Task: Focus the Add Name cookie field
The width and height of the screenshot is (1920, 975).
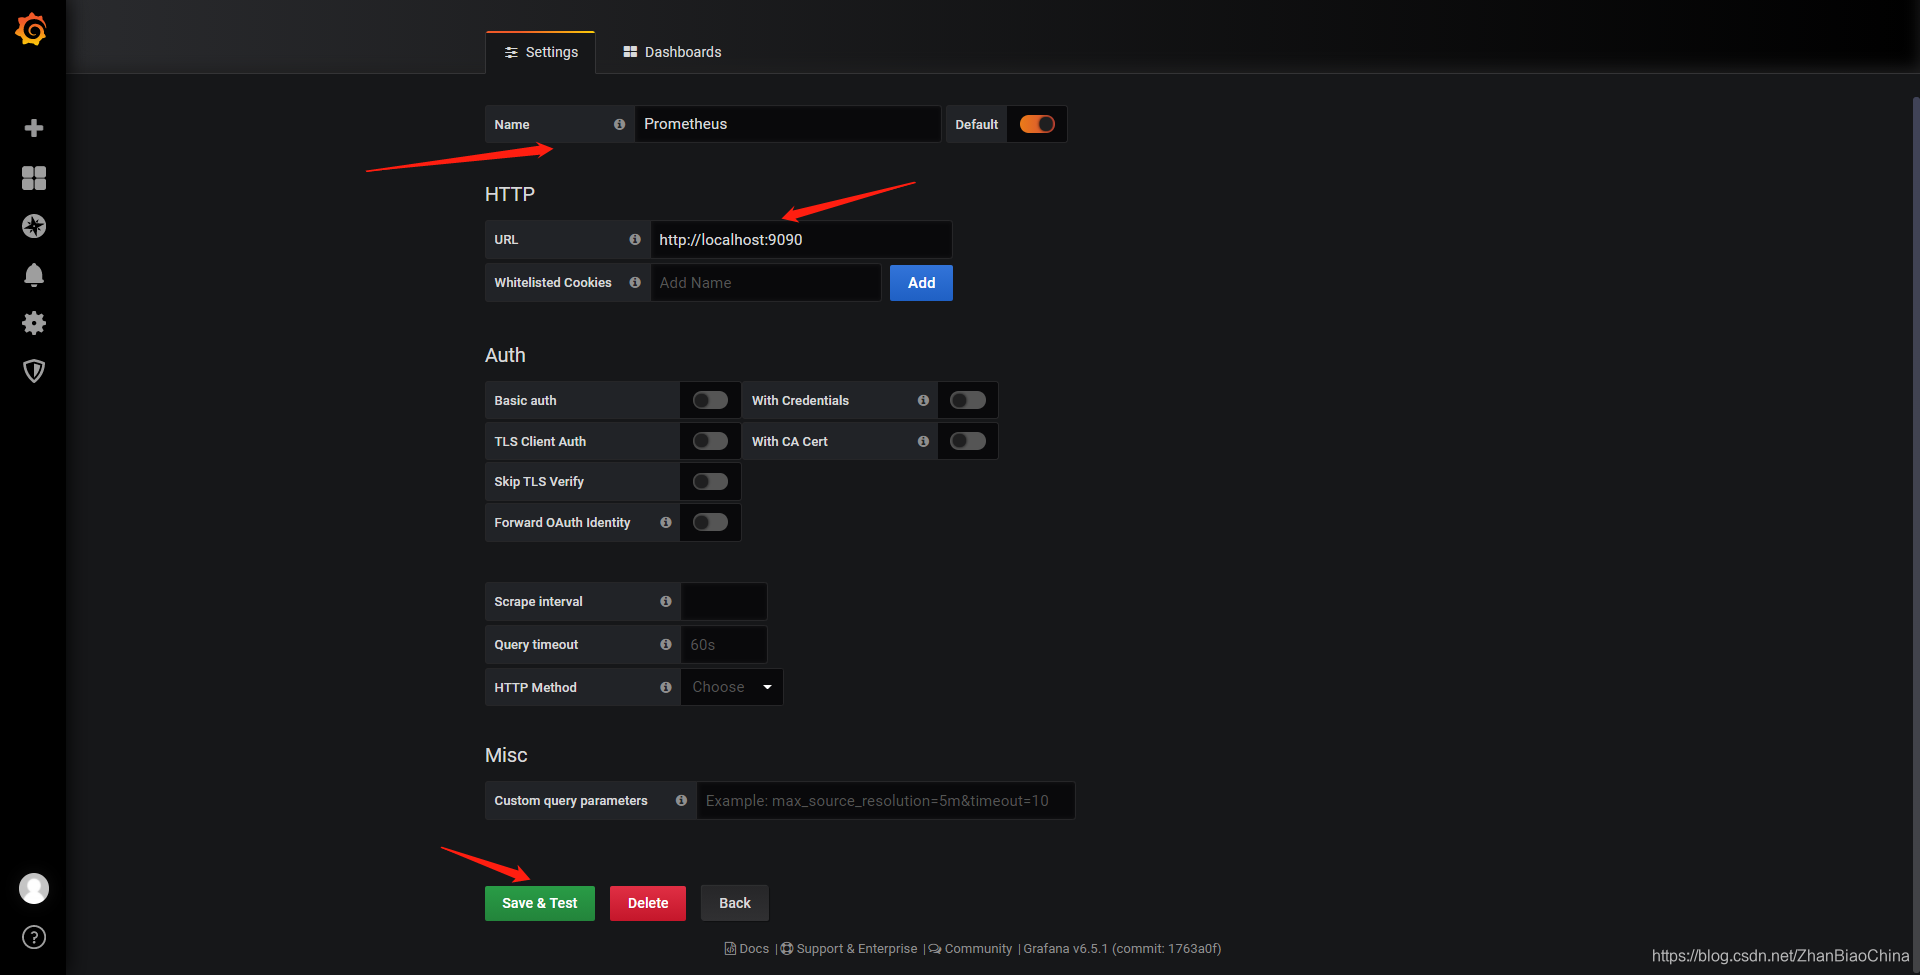Action: 766,283
